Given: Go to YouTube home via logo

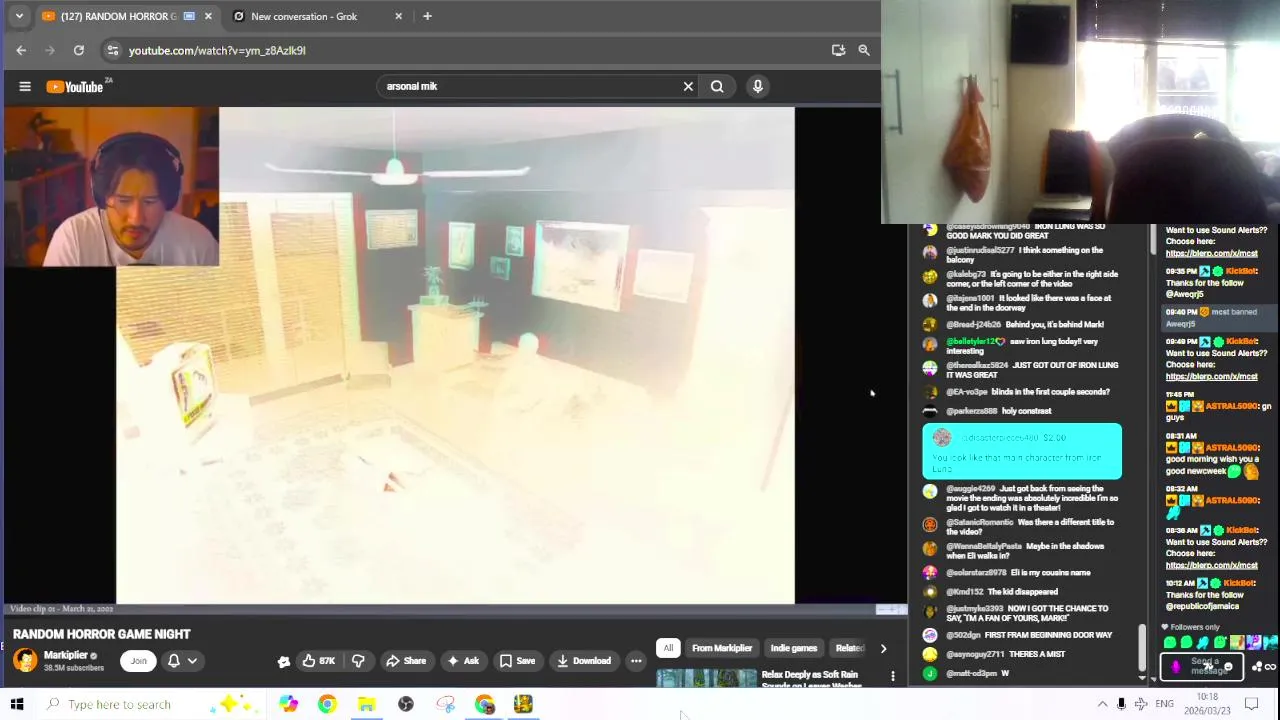Looking at the screenshot, I should [75, 87].
